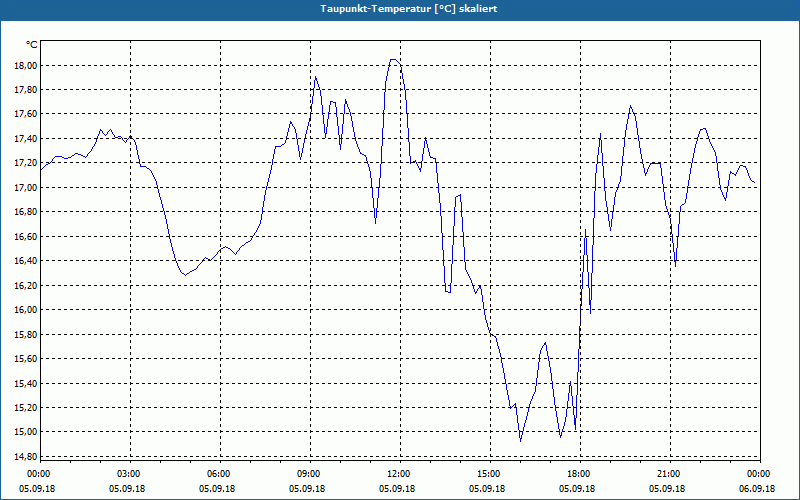
Task: Pick the 17,40 y-axis label
Action: [26, 139]
